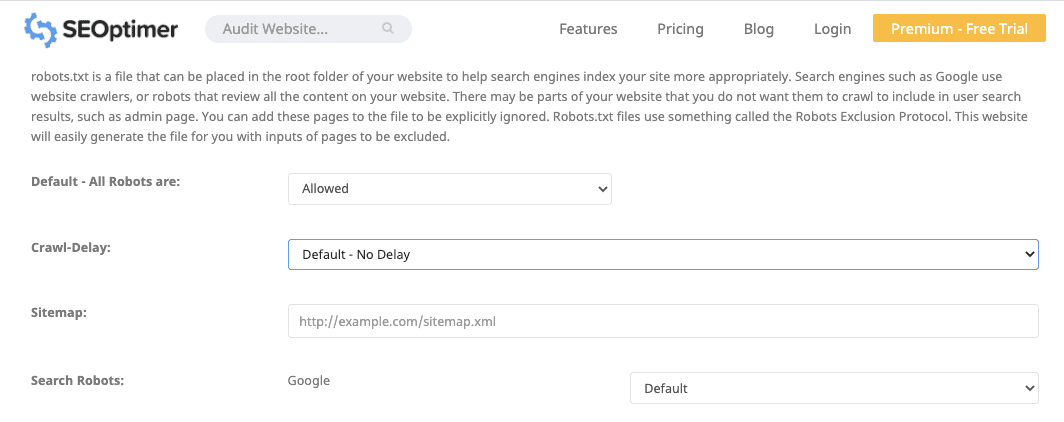Viewport: 1064px width, 422px height.
Task: Open the Features menu item
Action: [588, 29]
